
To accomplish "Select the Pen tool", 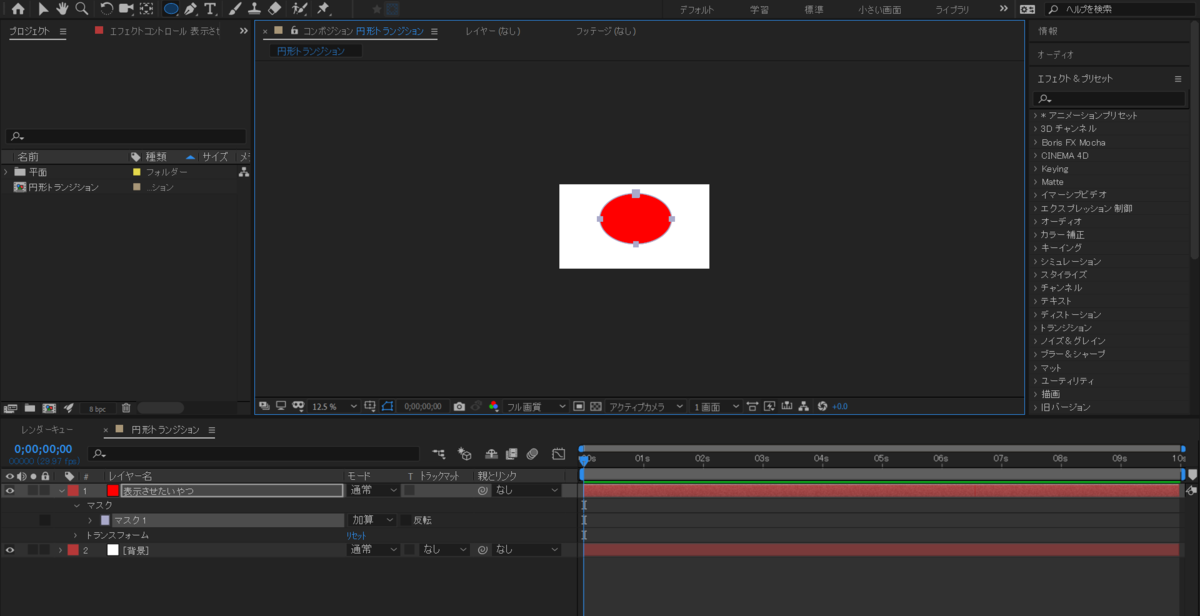I will [191, 8].
